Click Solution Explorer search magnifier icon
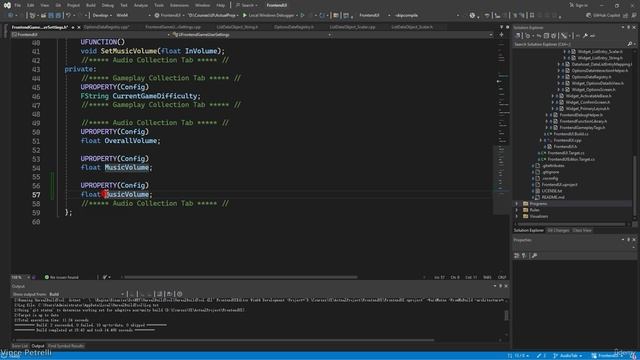Screen dimensions: 640x360 tap(629, 44)
